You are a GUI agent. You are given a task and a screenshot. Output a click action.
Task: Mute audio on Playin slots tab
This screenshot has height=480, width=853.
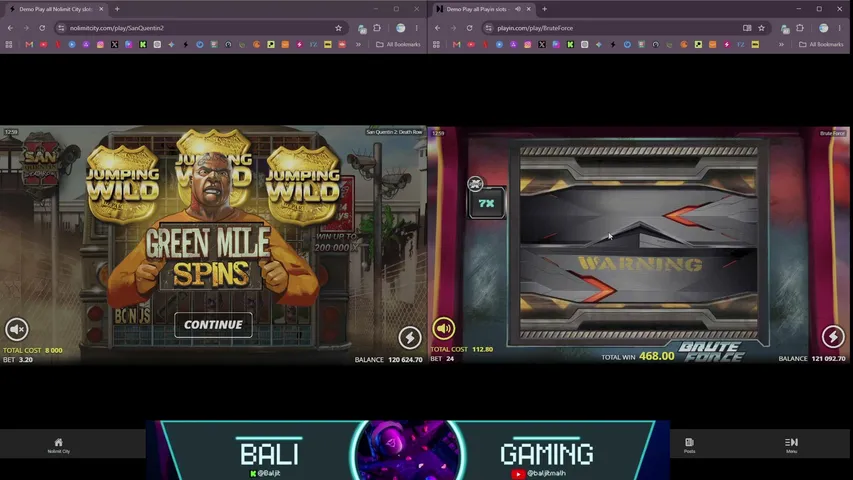click(x=518, y=9)
